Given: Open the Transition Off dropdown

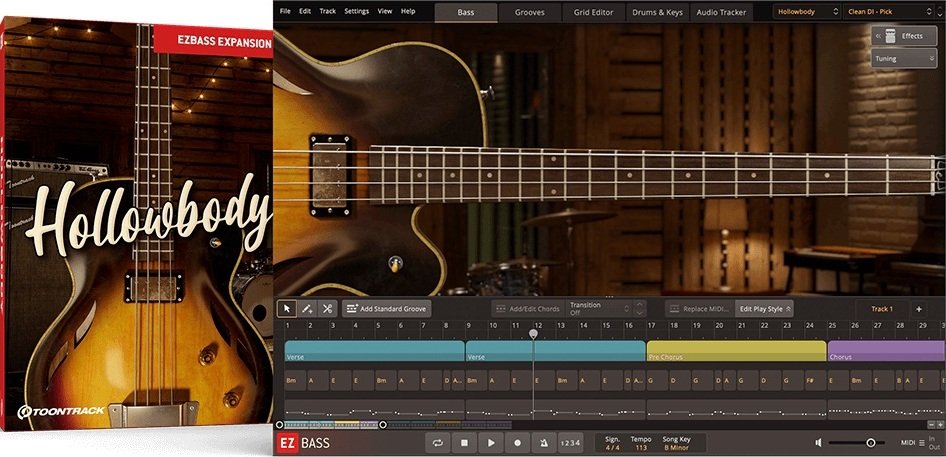Looking at the screenshot, I should tap(600, 308).
